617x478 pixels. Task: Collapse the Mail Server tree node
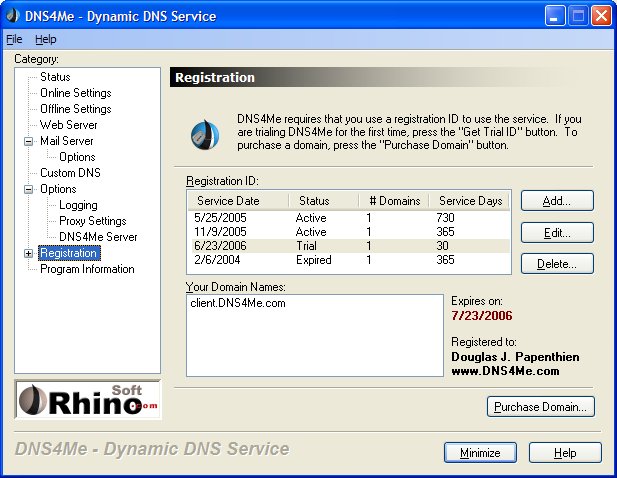coord(28,141)
